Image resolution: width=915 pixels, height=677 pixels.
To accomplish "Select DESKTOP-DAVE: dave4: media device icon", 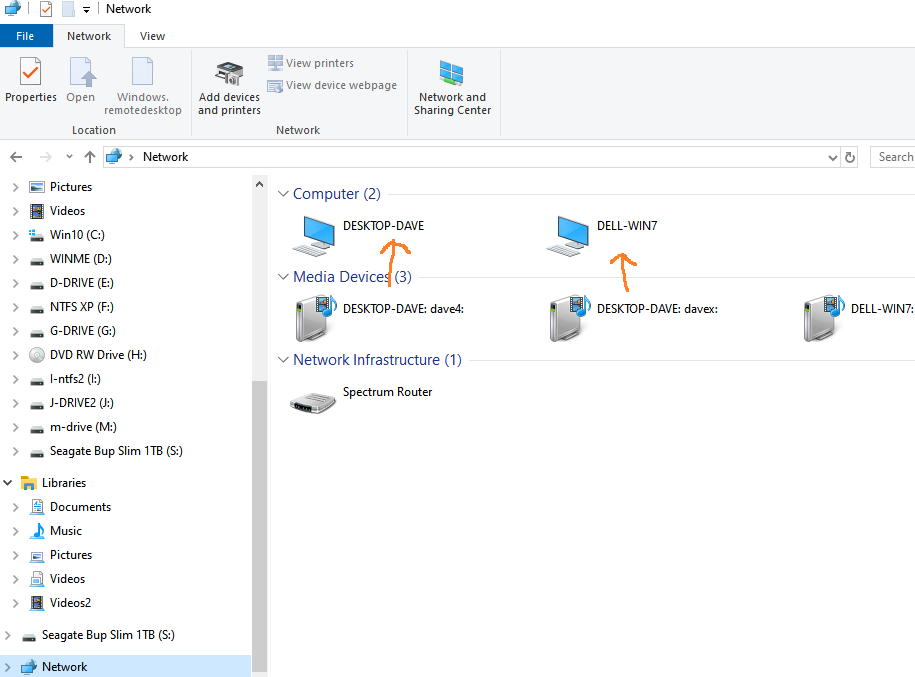I will coord(316,318).
